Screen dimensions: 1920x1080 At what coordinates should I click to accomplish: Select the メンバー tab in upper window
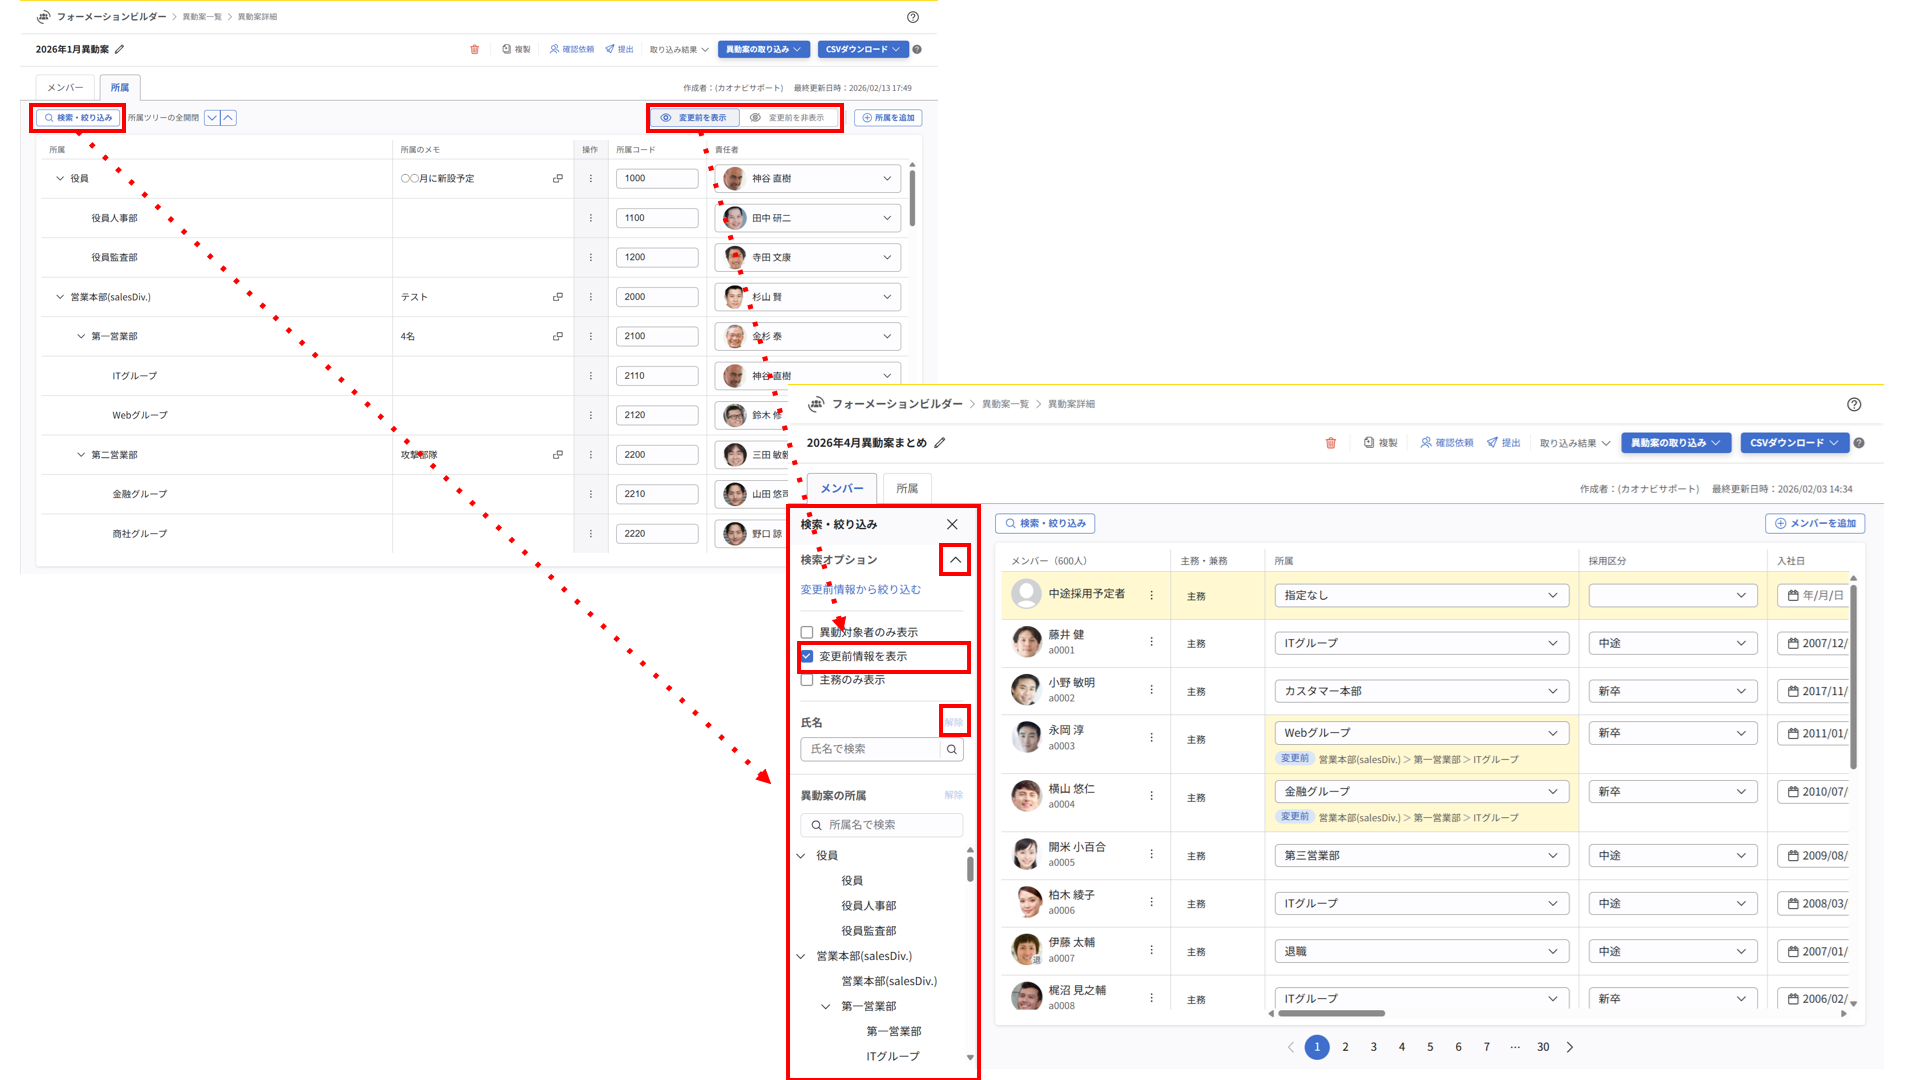65,88
